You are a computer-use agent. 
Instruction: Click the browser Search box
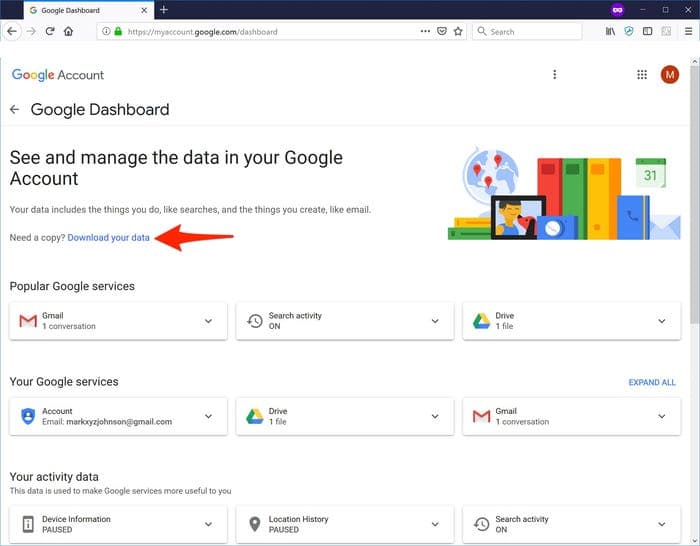[x=527, y=31]
